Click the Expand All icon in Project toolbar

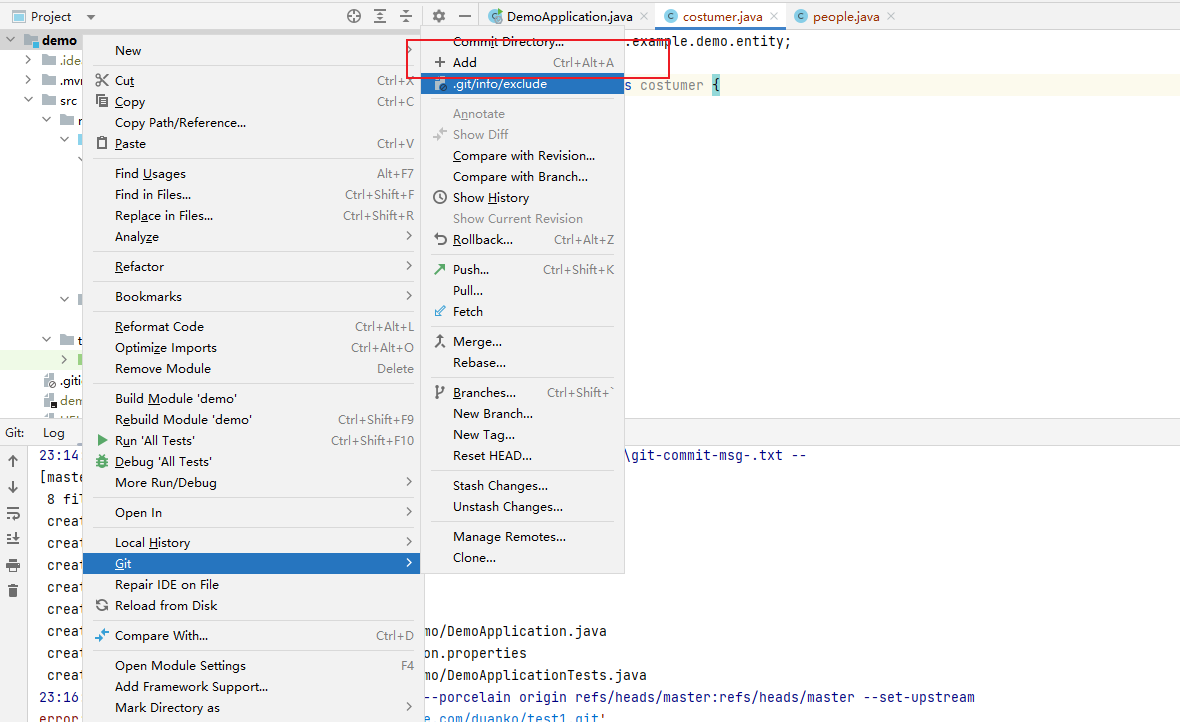[x=380, y=16]
